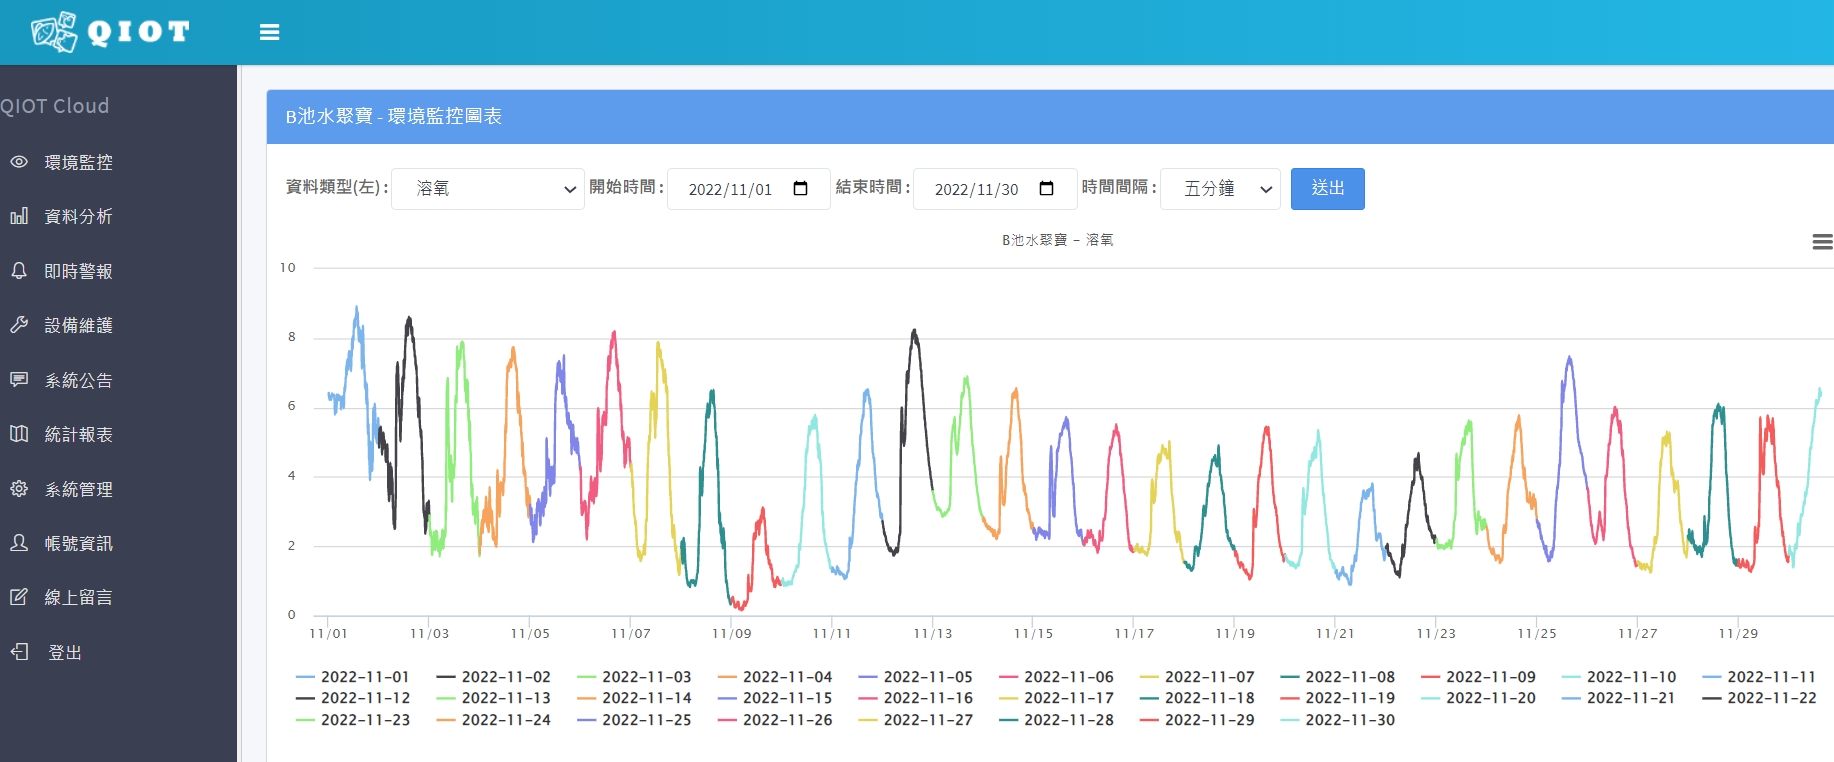Click the gear icon for 系統管理
Screen dimensions: 1834x762
19,488
